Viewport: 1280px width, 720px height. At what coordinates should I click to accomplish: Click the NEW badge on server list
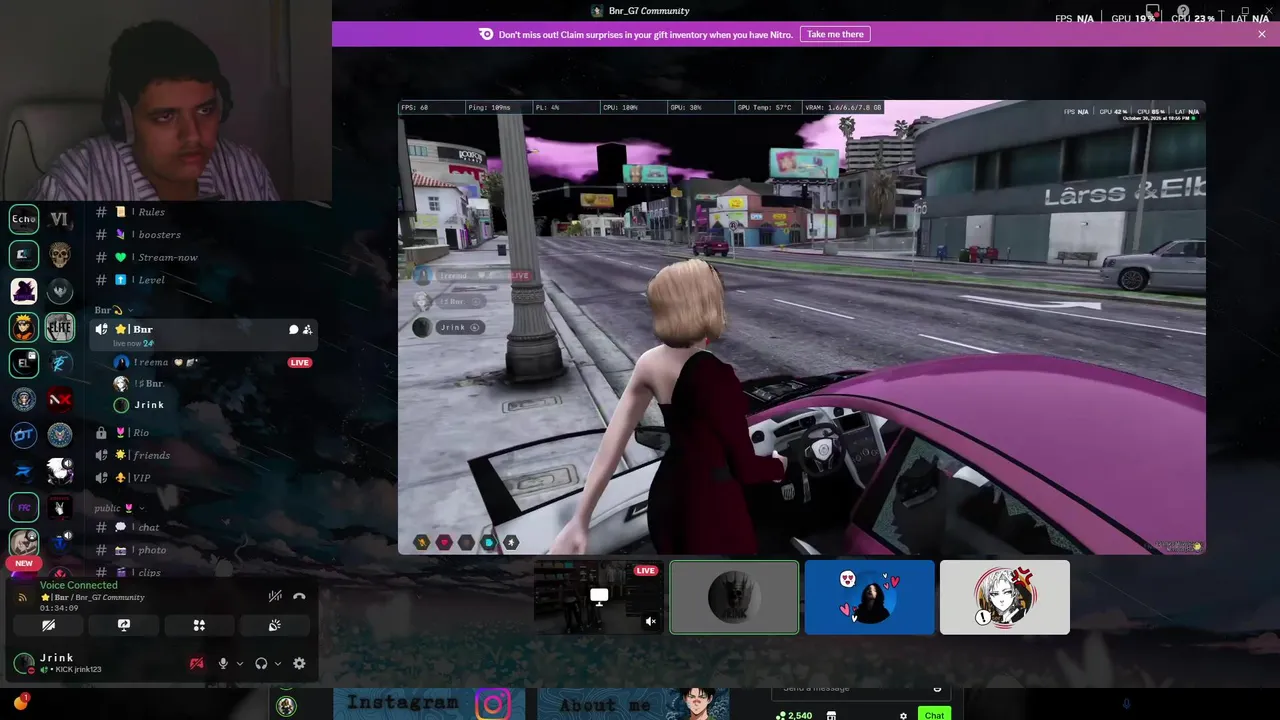(x=24, y=563)
